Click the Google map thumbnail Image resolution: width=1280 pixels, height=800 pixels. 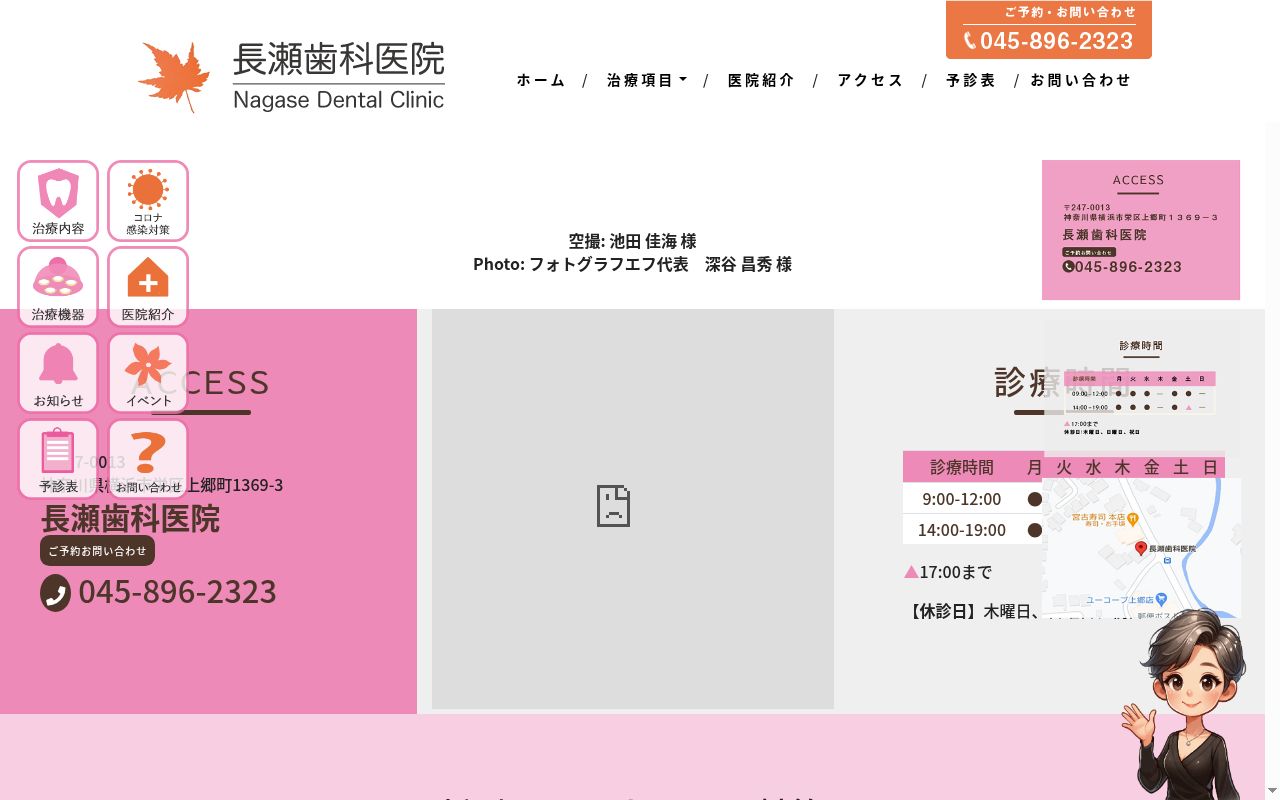click(1141, 547)
